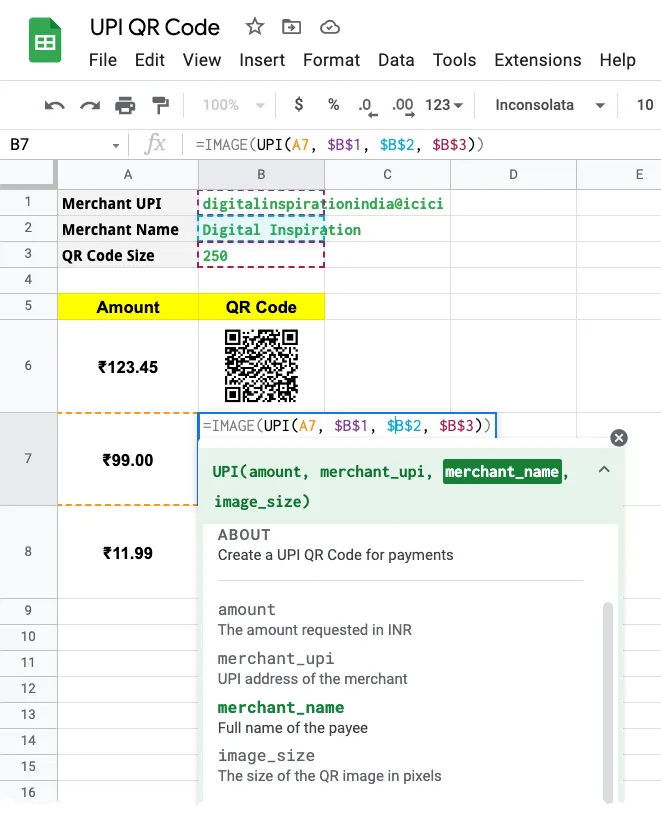Screen dimensions: 661x831
Task: Select the highlighted merchant_name parameter
Action: pyautogui.click(x=501, y=470)
